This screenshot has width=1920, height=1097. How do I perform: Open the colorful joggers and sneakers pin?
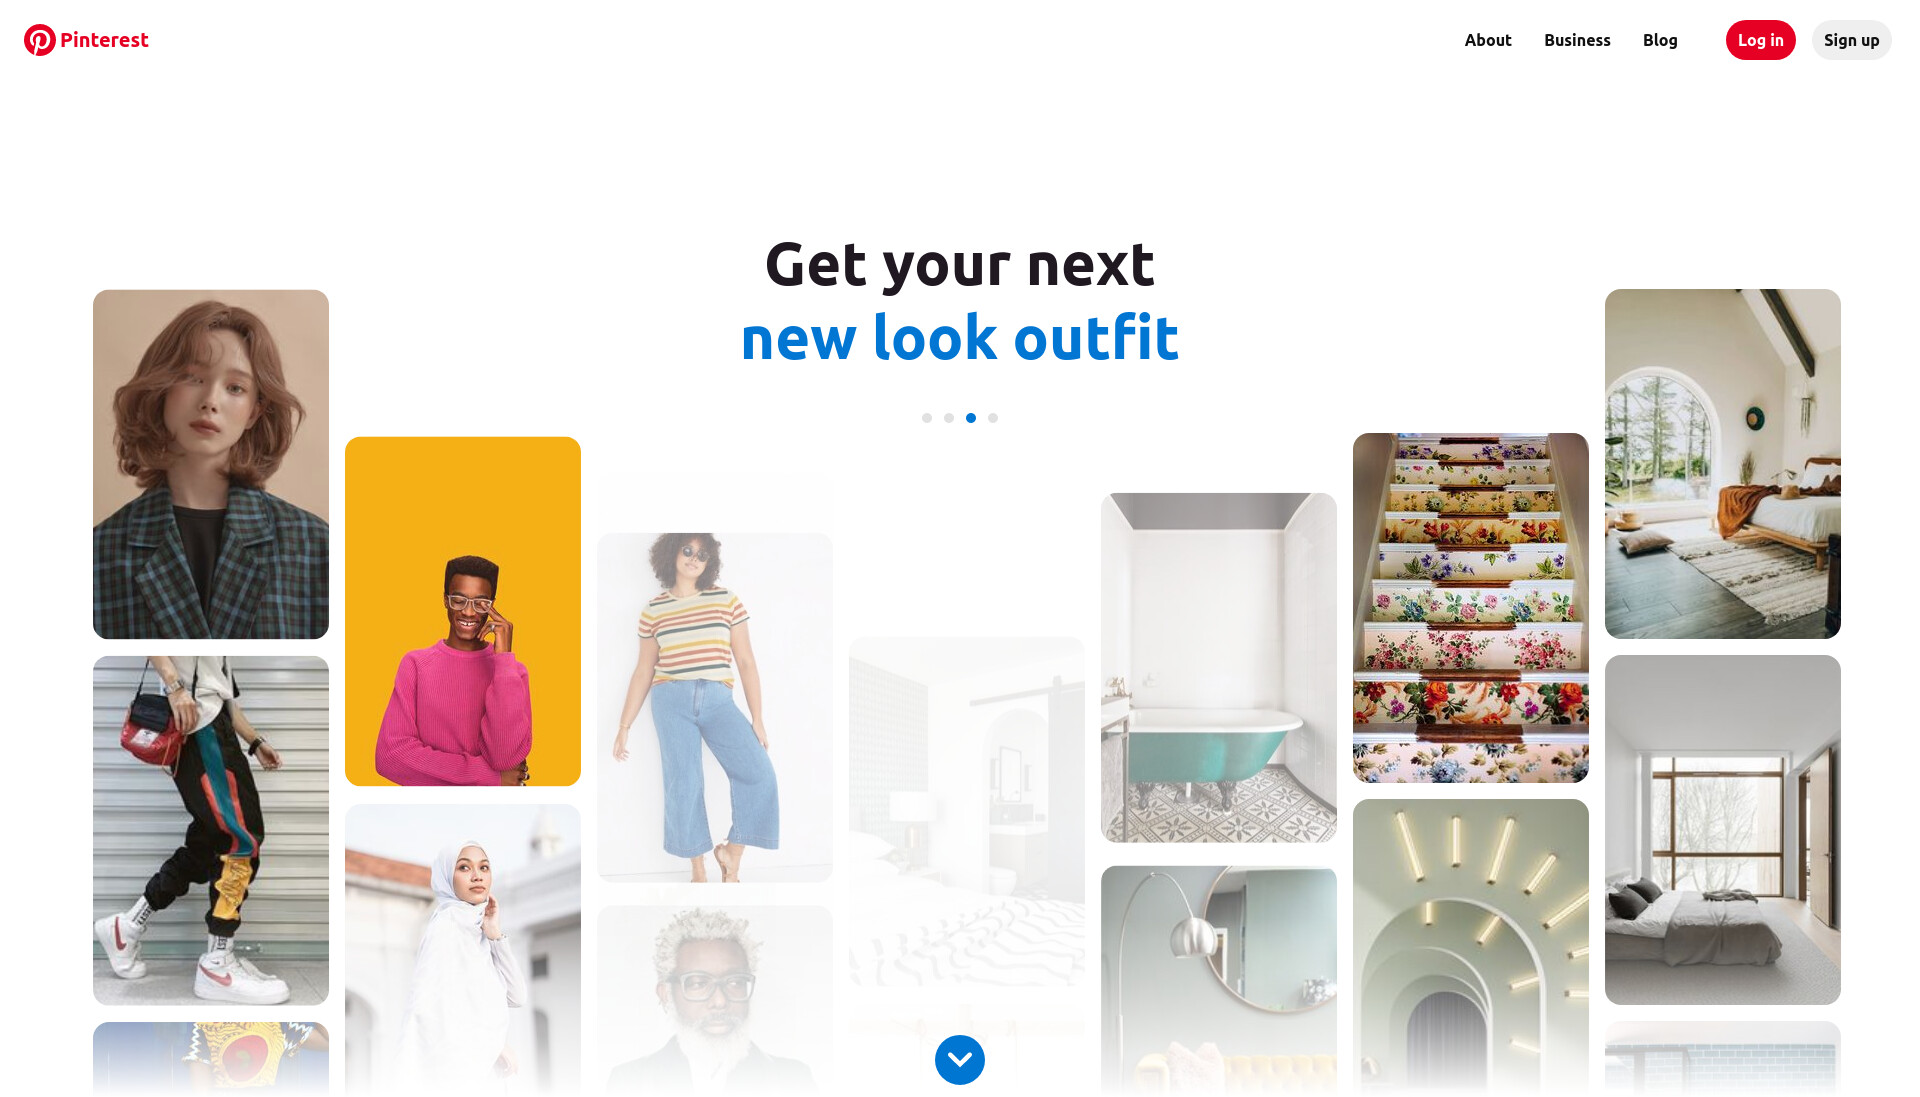tap(211, 831)
